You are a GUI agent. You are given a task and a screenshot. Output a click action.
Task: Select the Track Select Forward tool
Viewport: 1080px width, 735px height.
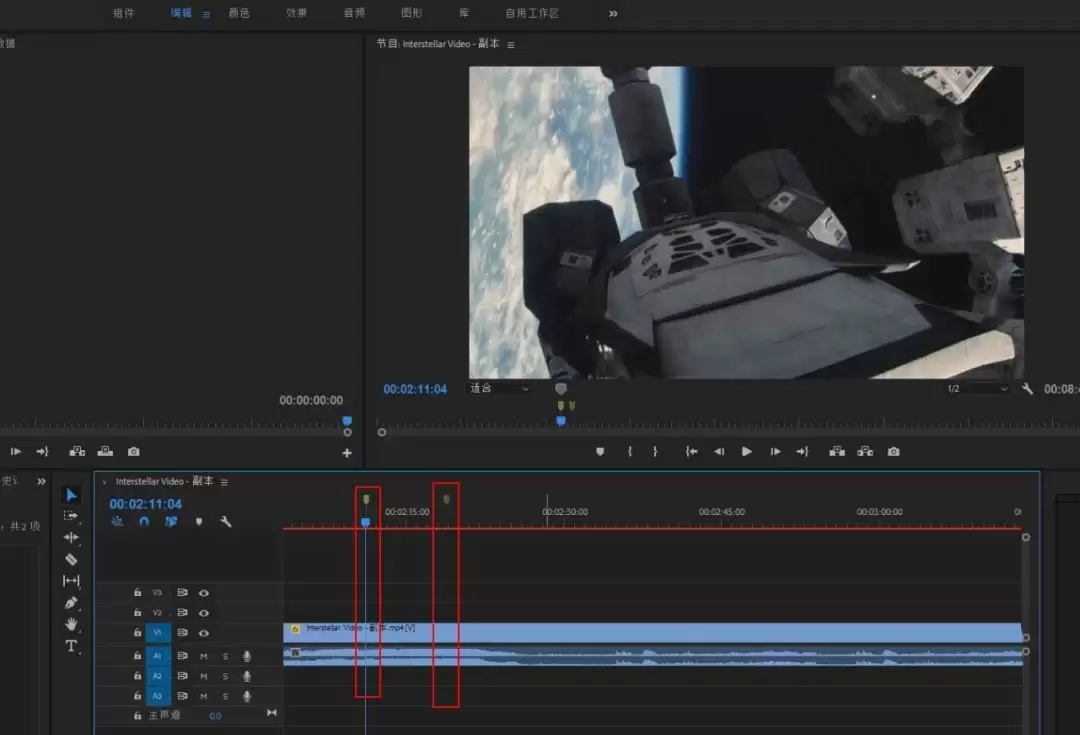tap(71, 515)
